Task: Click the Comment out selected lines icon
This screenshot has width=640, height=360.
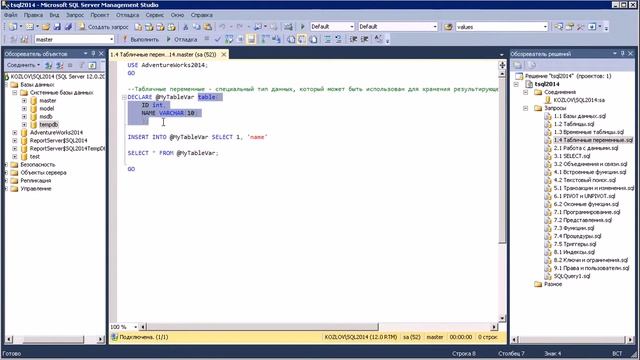Action: tap(327, 39)
